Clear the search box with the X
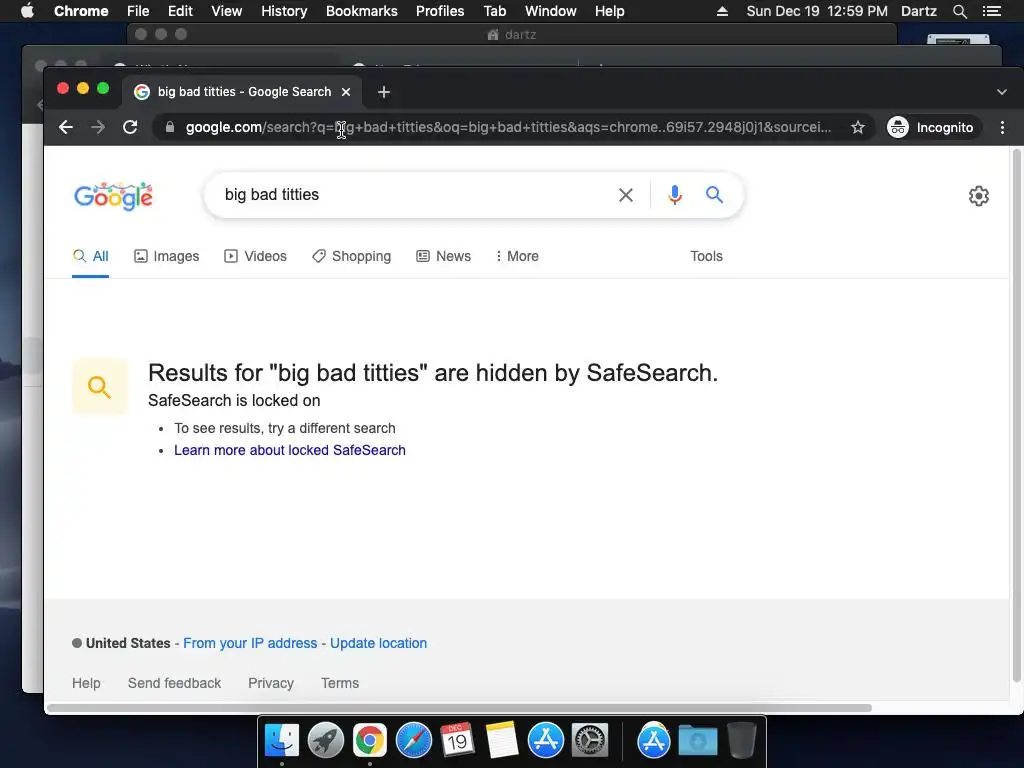This screenshot has width=1024, height=768. [626, 195]
